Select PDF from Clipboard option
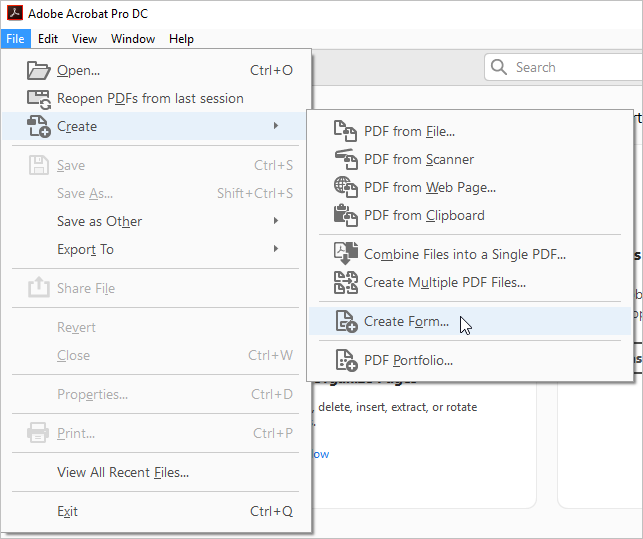Image resolution: width=643 pixels, height=539 pixels. [x=470, y=215]
